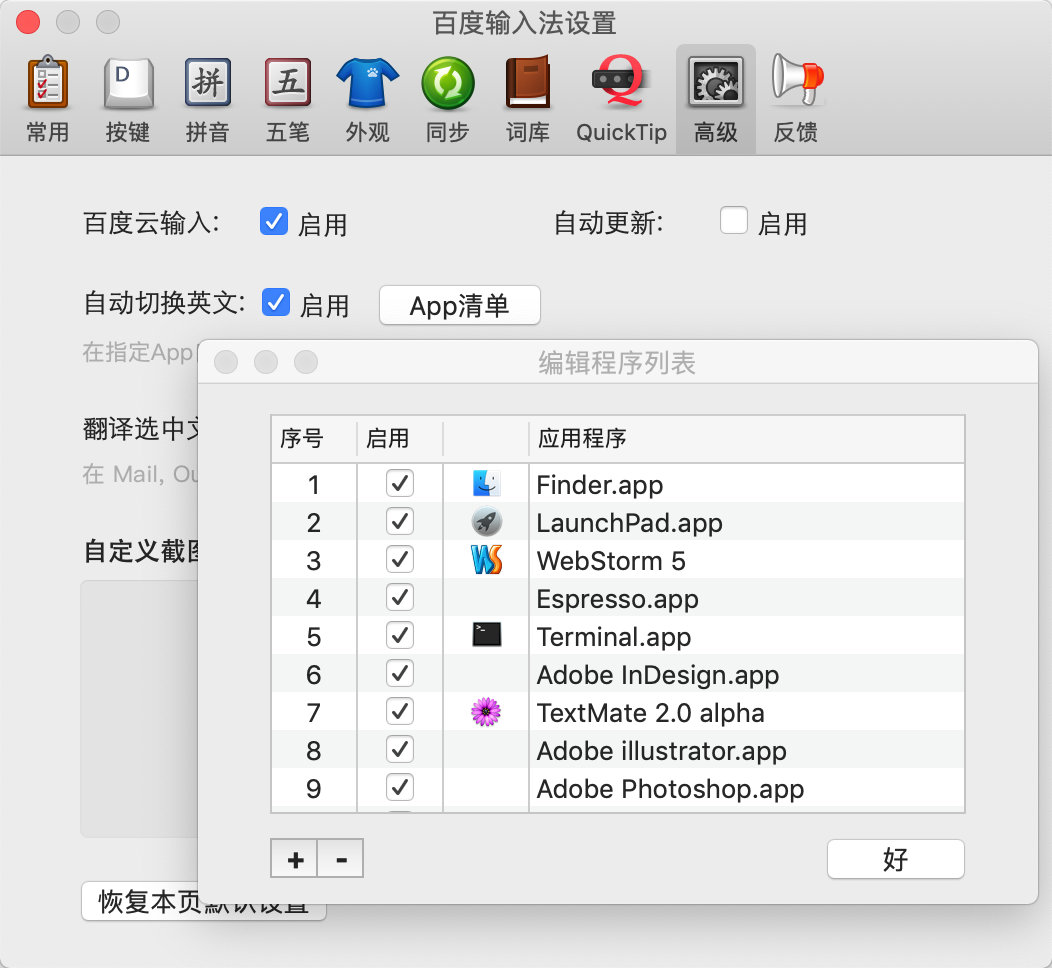Open the 词库 dictionary tab
This screenshot has height=968, width=1052.
coord(527,99)
